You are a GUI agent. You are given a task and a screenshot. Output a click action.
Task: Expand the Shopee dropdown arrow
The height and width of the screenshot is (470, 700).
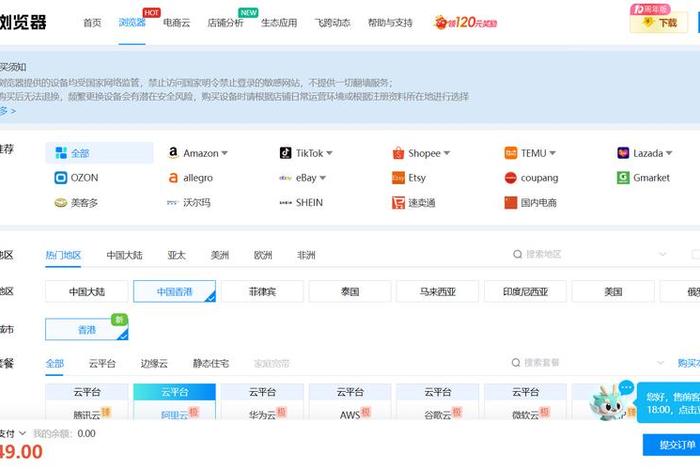click(446, 153)
